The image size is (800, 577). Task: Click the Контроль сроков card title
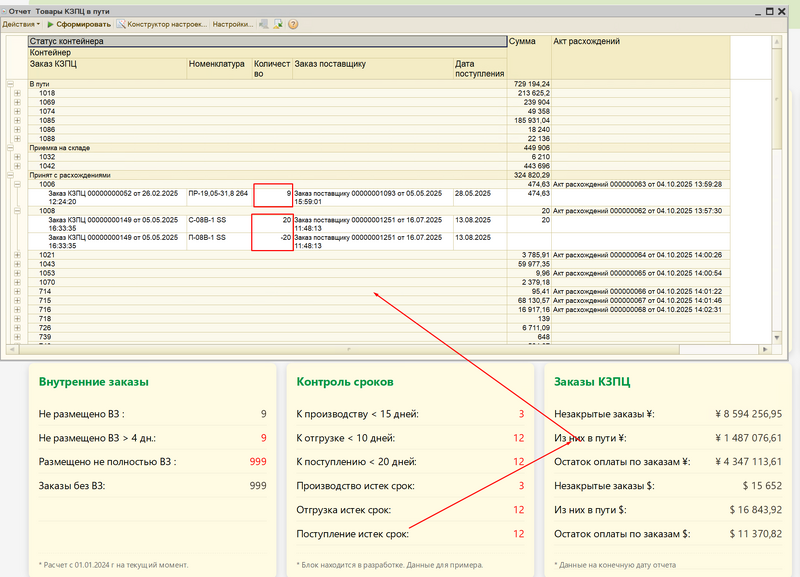(345, 382)
